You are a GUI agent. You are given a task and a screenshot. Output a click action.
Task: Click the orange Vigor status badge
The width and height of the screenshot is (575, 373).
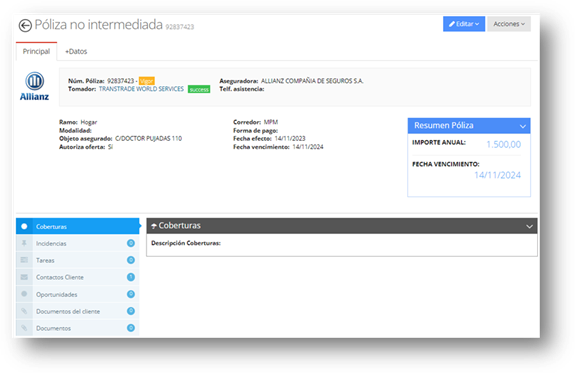[x=147, y=81]
